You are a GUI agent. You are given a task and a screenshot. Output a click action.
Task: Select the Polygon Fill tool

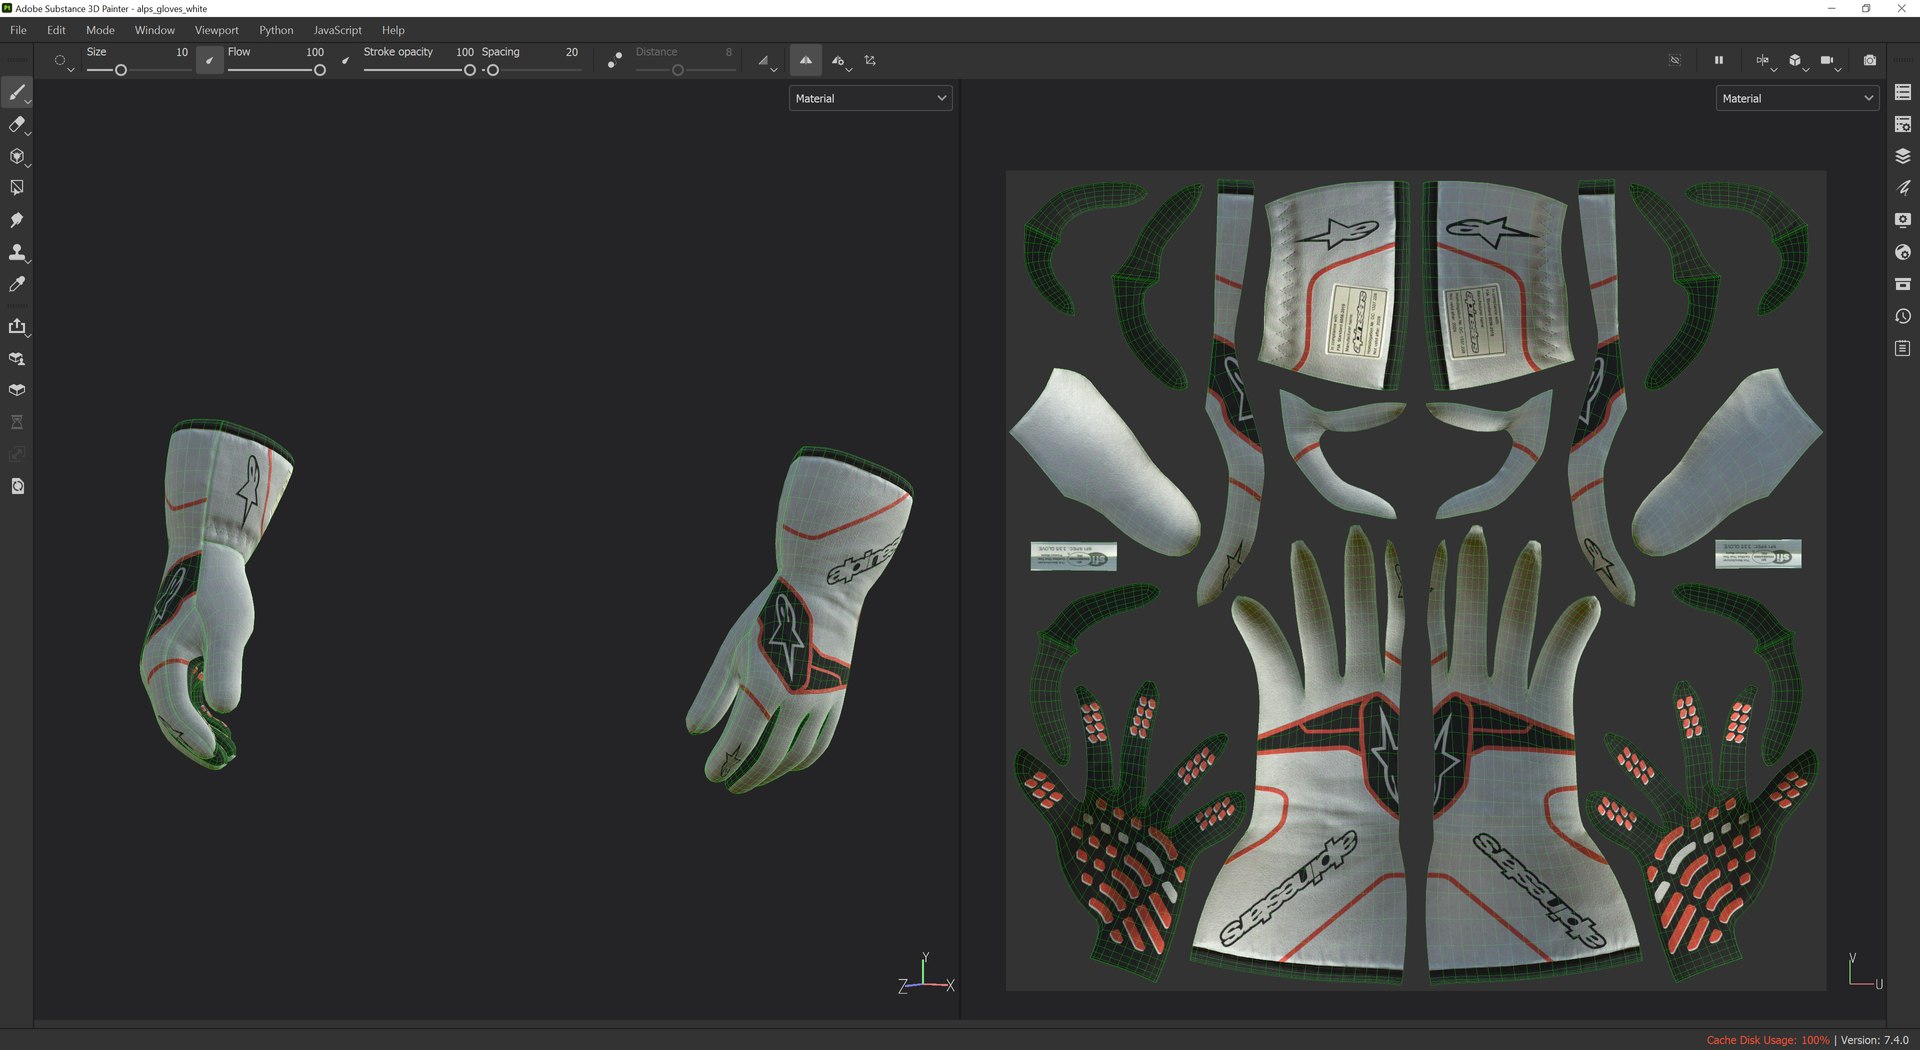pos(17,188)
